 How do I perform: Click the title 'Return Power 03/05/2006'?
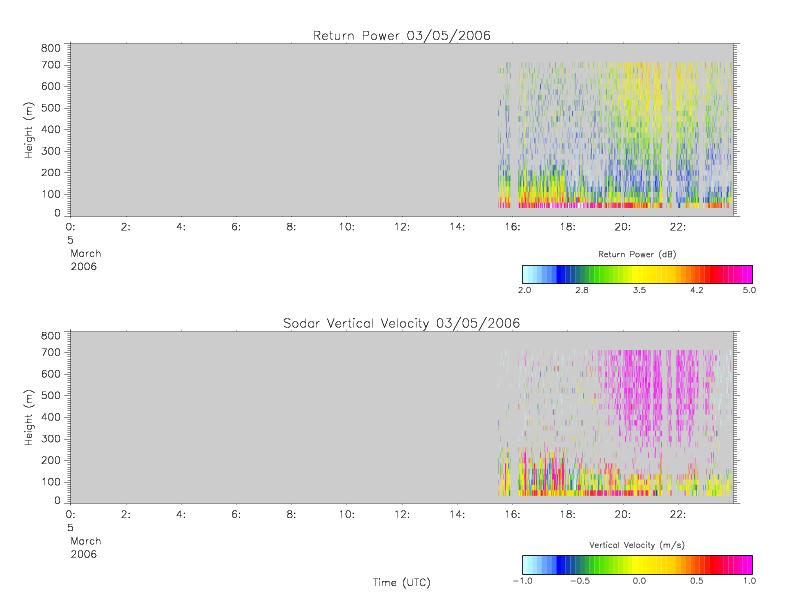402,35
